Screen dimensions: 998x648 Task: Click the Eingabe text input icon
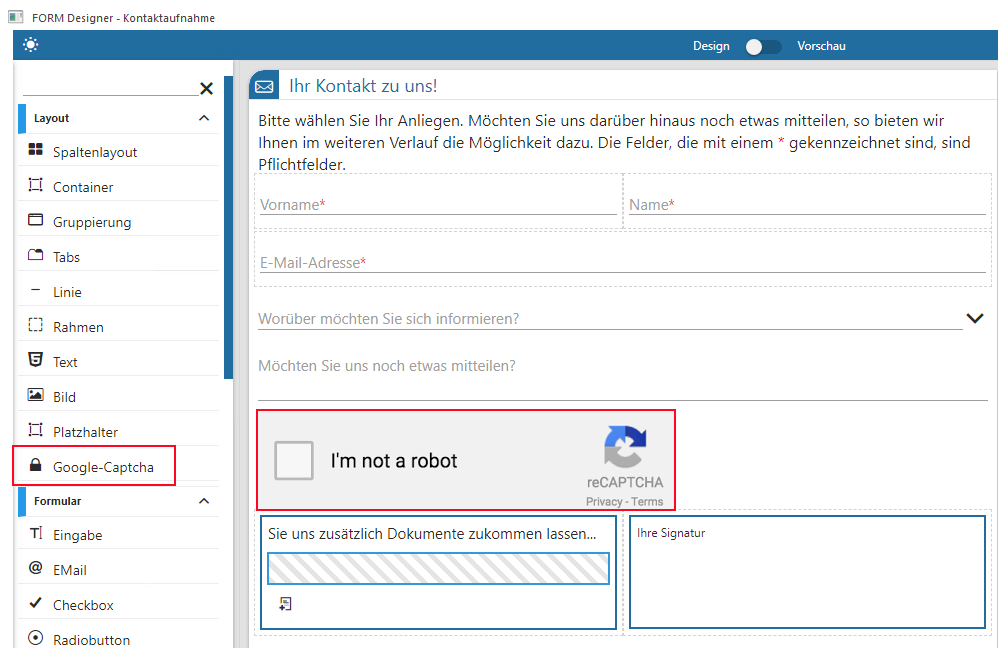[36, 533]
